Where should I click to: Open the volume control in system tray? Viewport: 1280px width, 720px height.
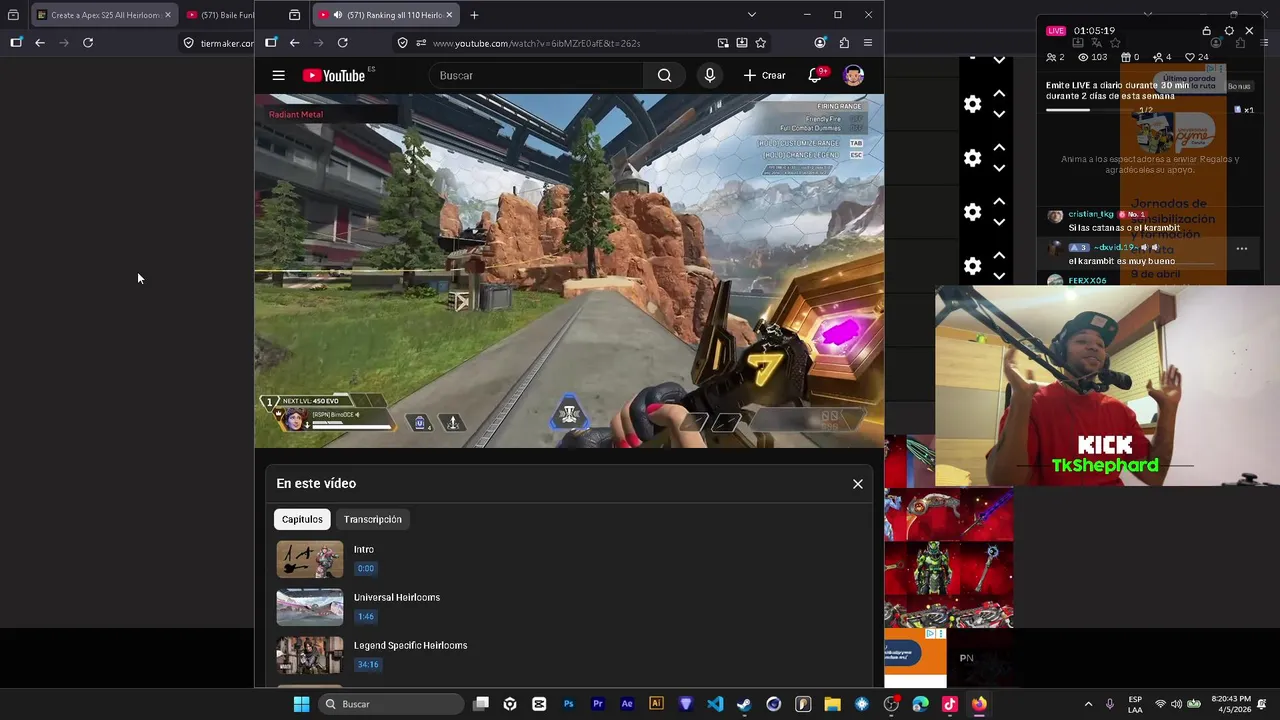tap(1176, 704)
